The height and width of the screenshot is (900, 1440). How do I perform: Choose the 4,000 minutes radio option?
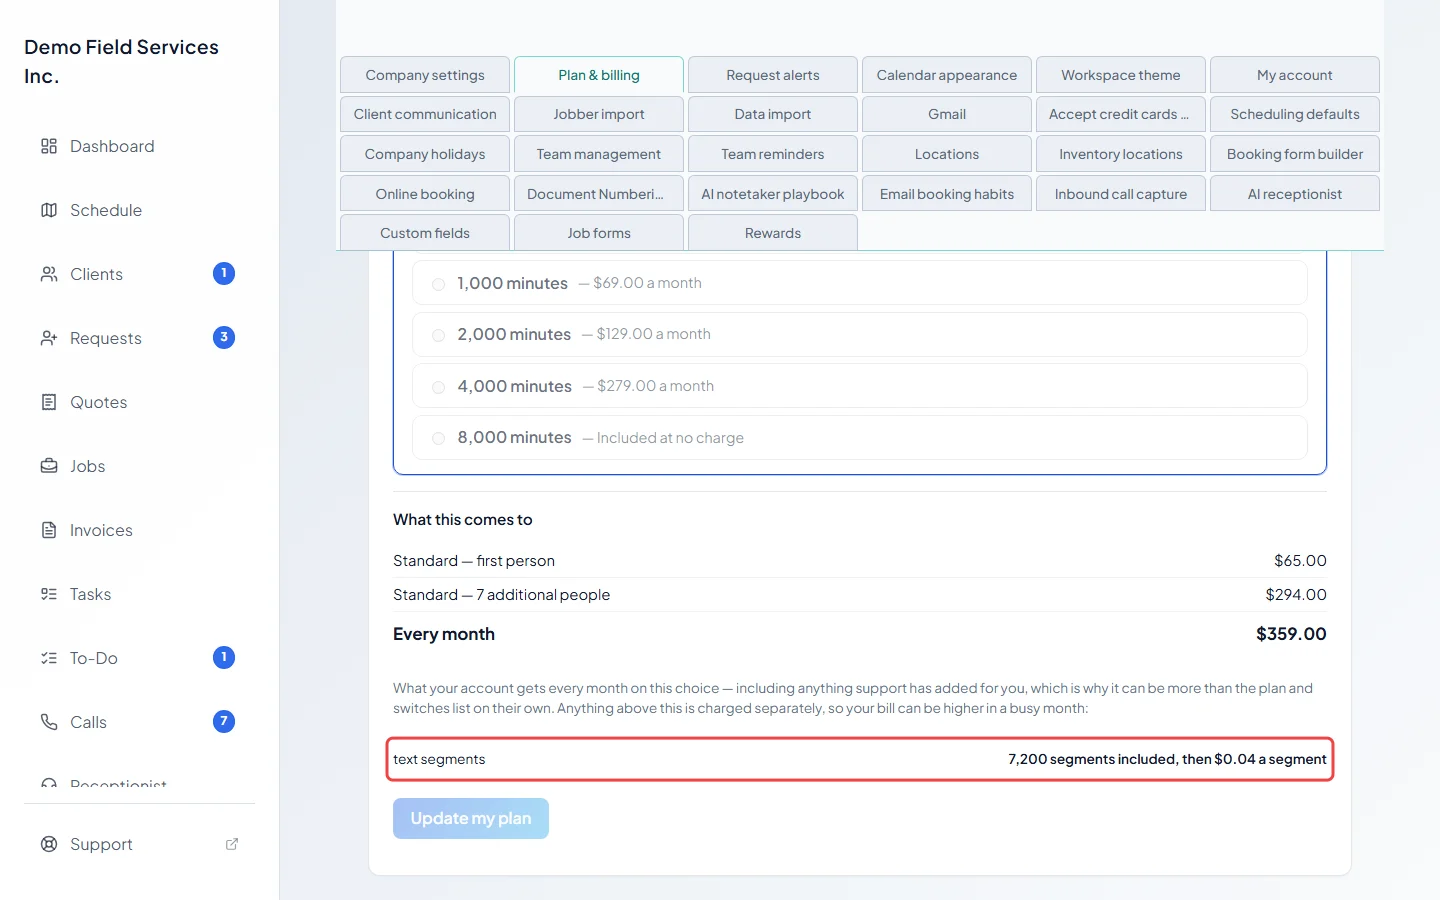438,387
